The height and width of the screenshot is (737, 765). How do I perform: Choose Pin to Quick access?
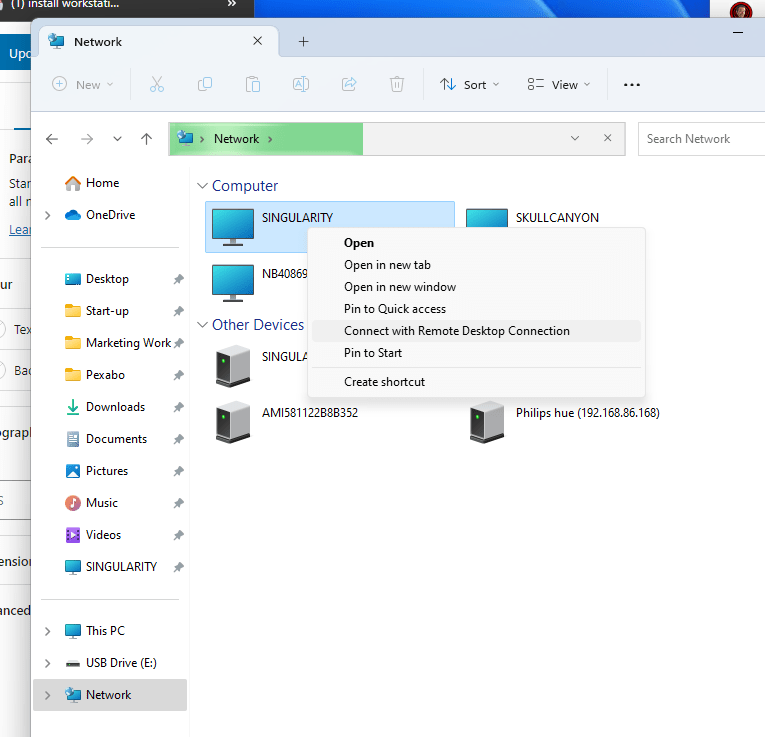[x=476, y=309]
